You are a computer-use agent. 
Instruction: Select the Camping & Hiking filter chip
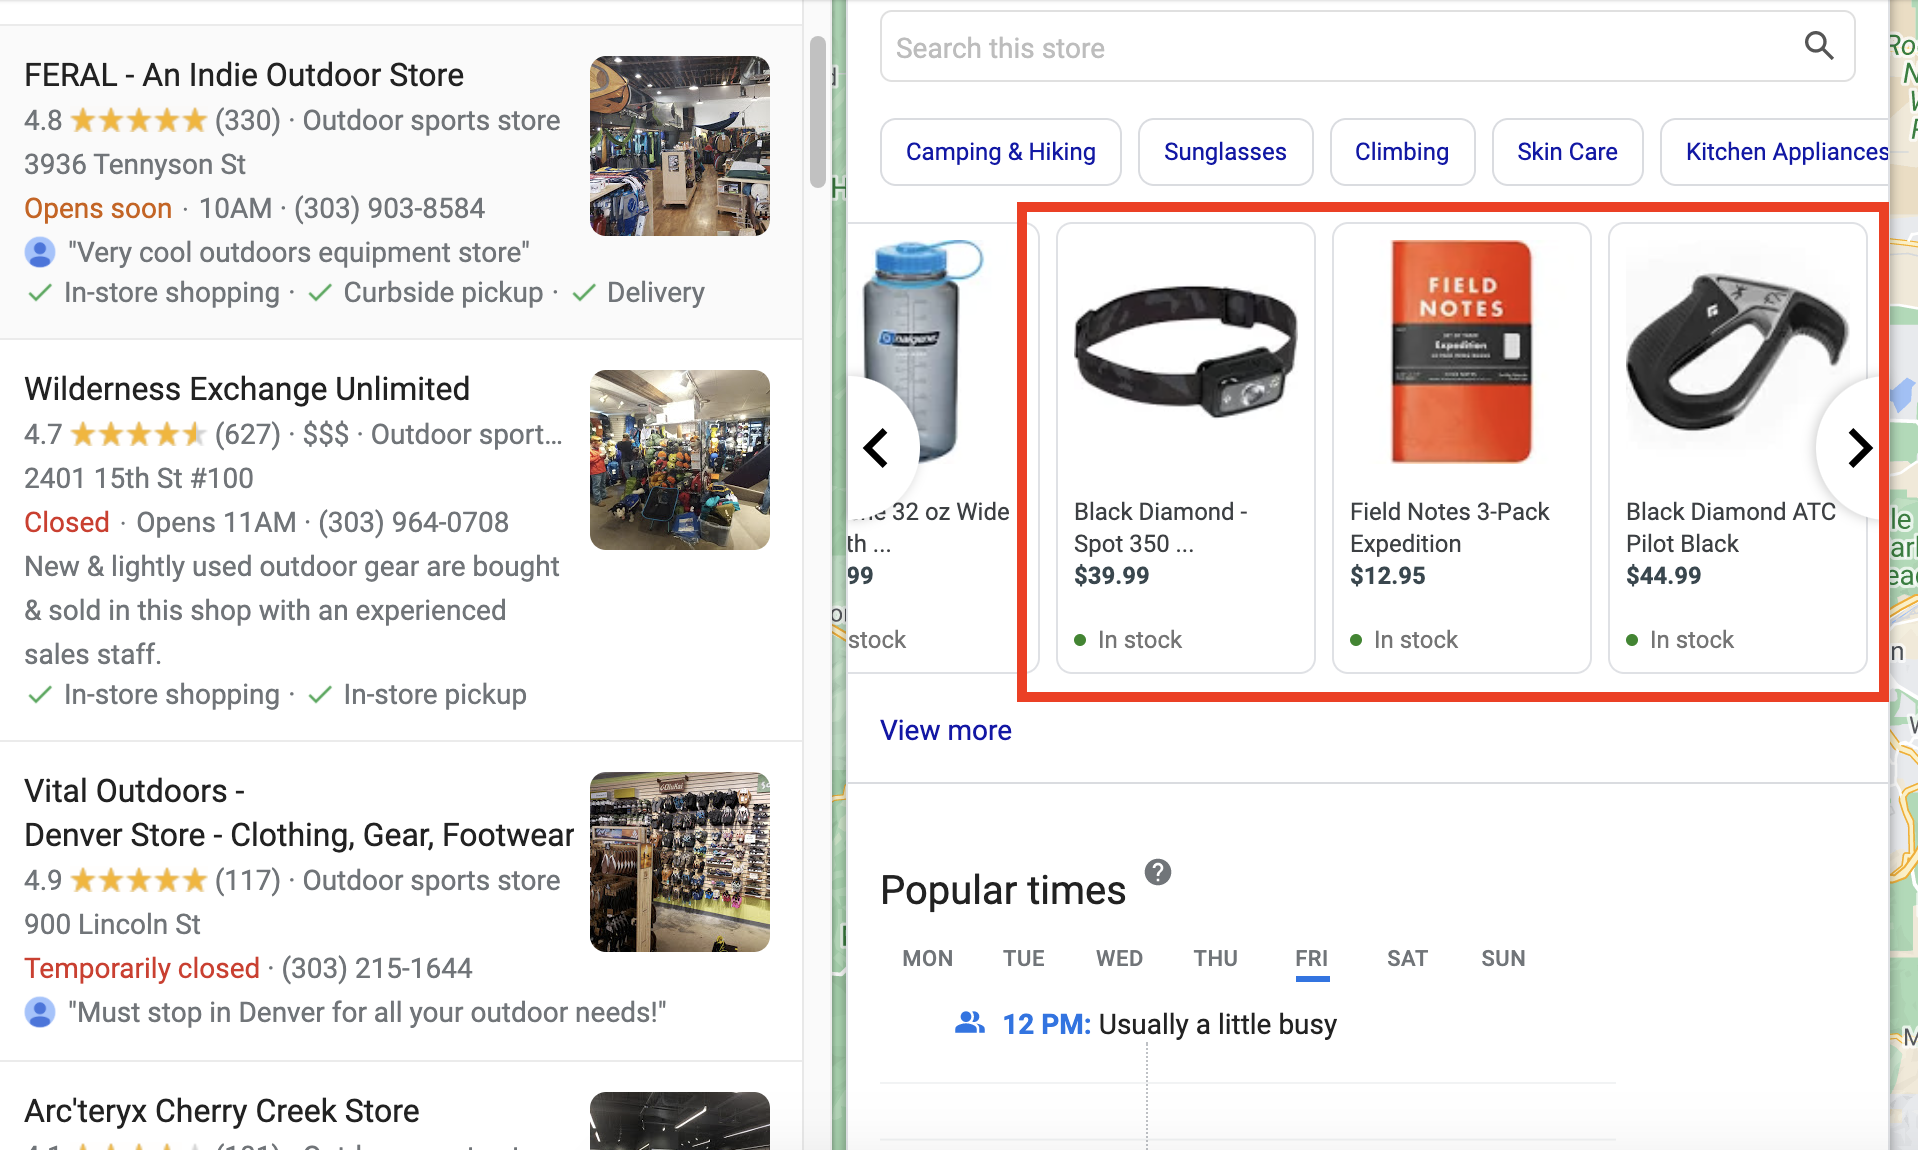(x=1000, y=151)
